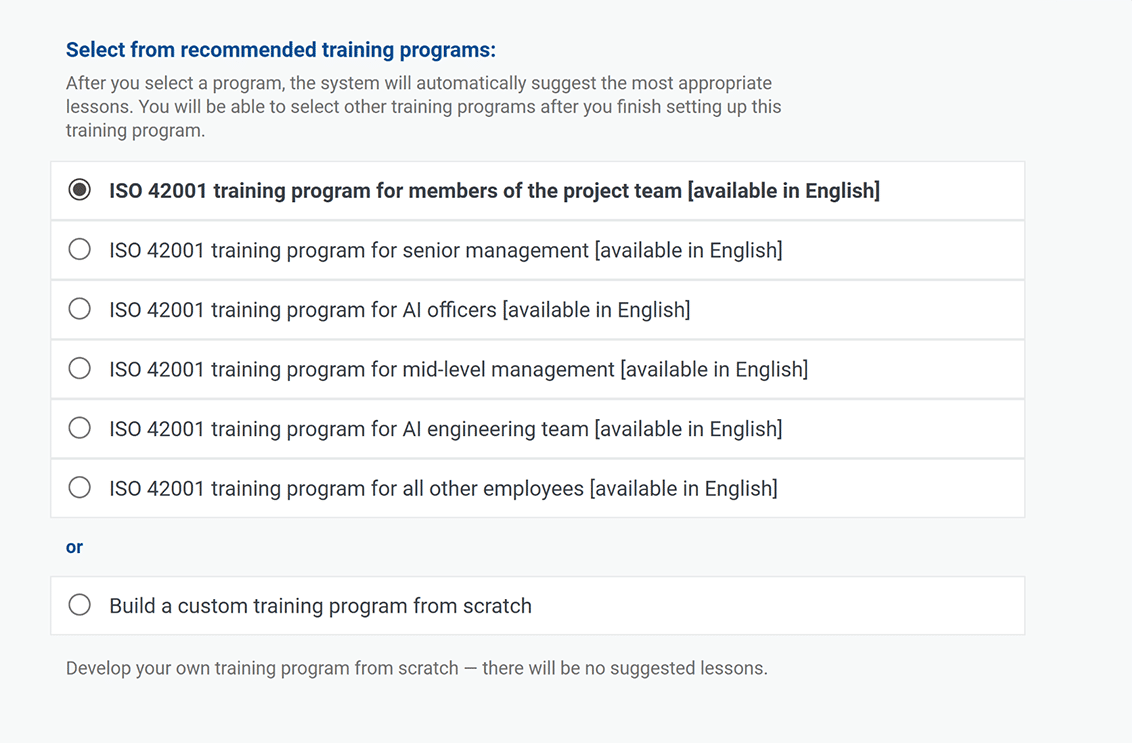Choose the senior management program radio button
The image size is (1132, 743).
click(x=80, y=250)
